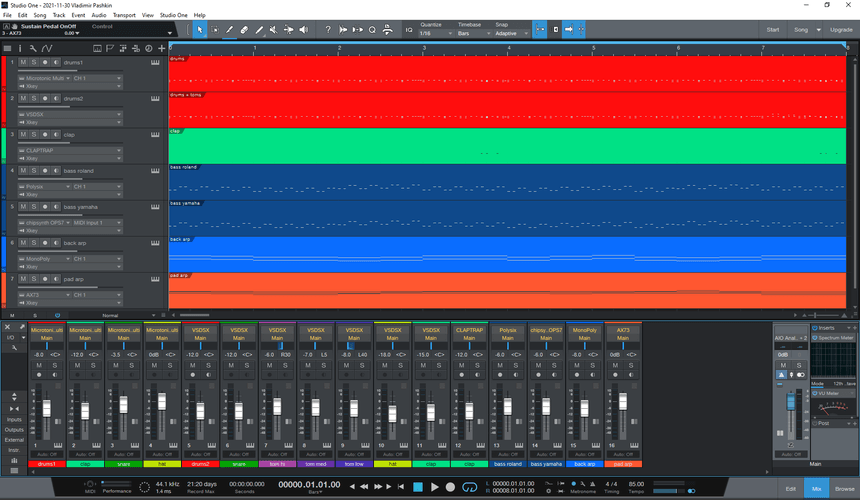
Task: Click the Rewind transport button
Action: tap(364, 487)
